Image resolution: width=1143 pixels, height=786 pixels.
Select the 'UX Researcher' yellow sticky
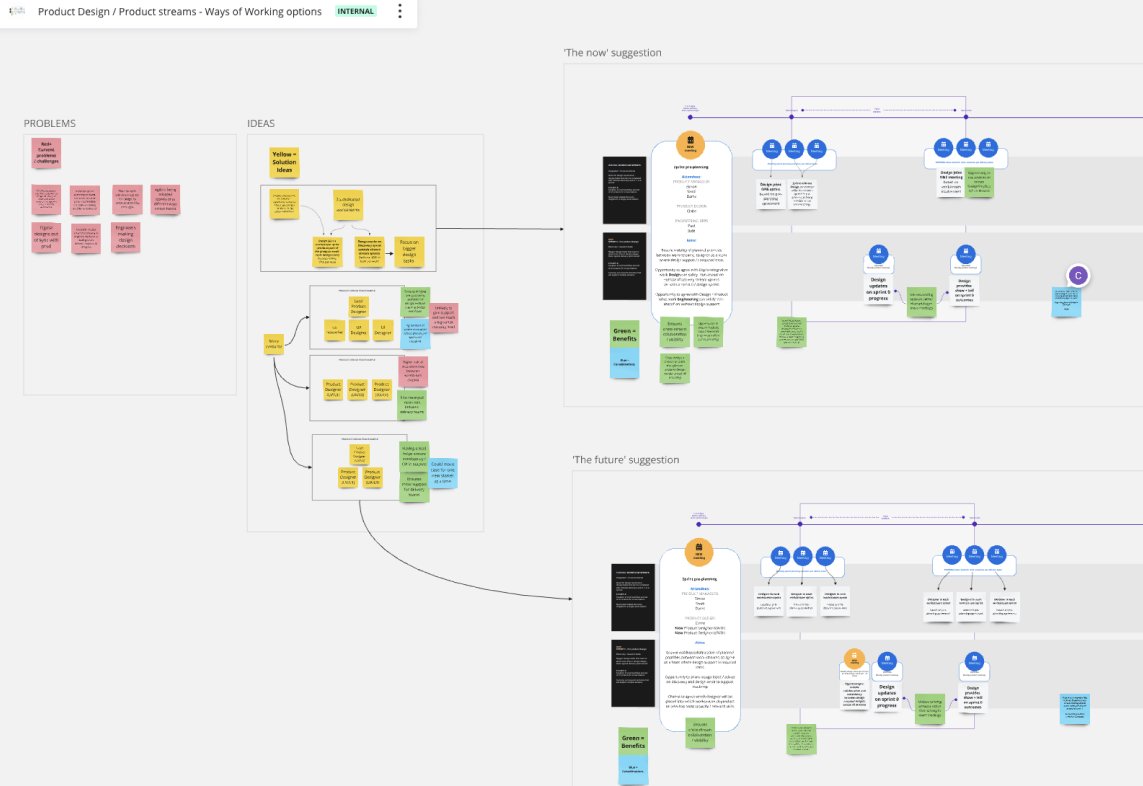[x=335, y=329]
